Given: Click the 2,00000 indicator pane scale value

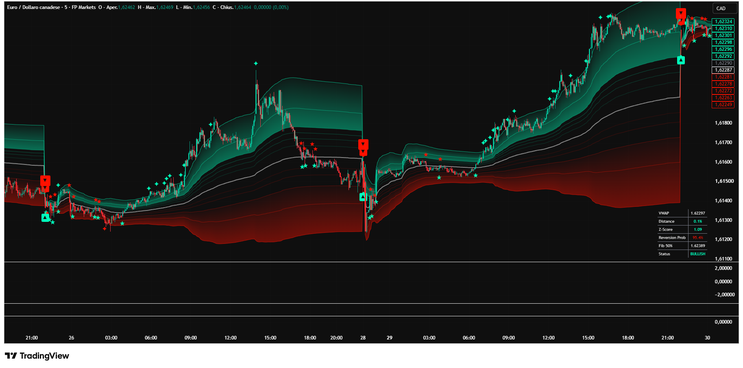Looking at the screenshot, I should pyautogui.click(x=723, y=268).
